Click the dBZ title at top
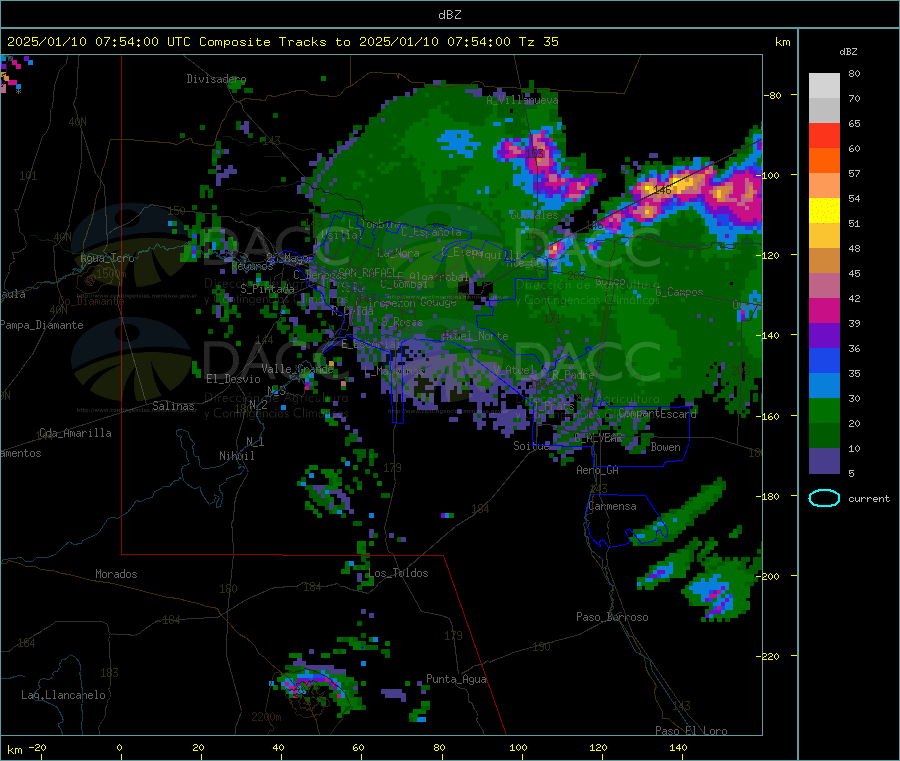Screen dimensions: 900x761 point(449,14)
